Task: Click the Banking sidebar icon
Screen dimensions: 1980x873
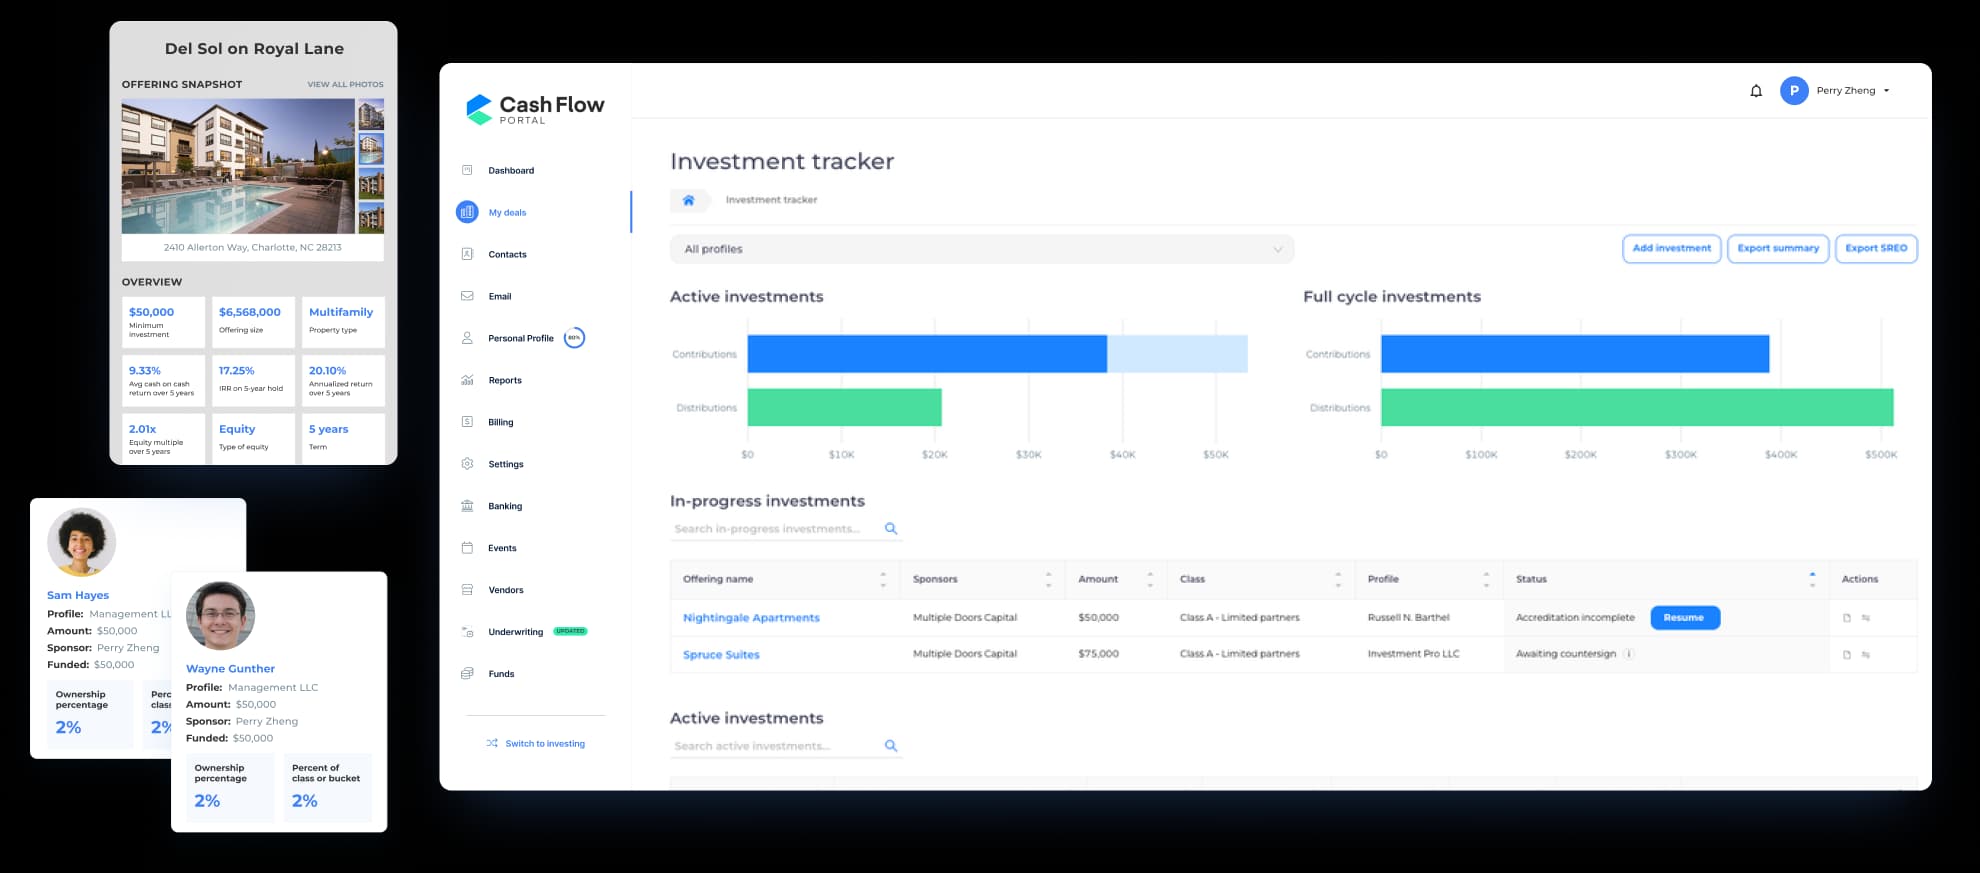Action: 467,506
